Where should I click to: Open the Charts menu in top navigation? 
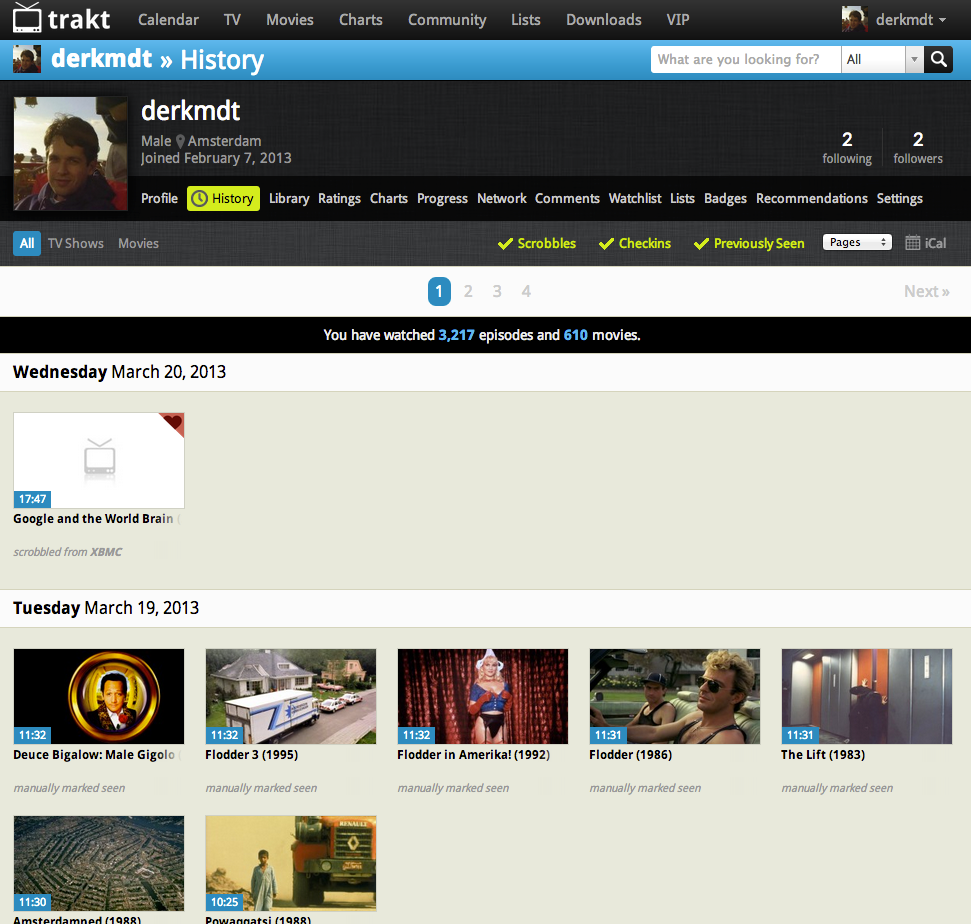(x=360, y=20)
